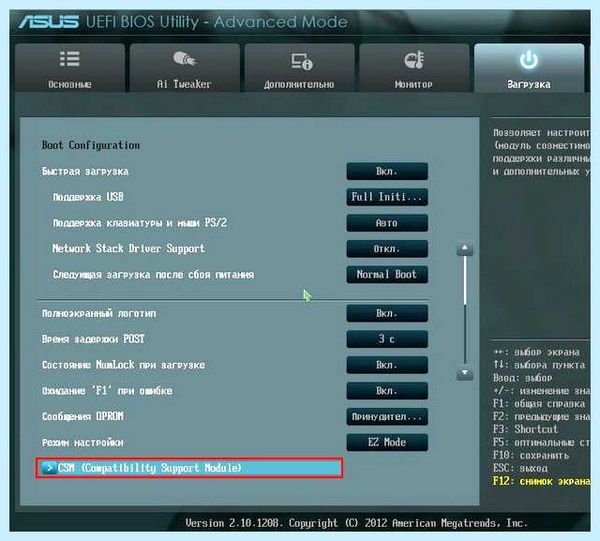This screenshot has width=600, height=541.
Task: Click the Boot Configuration heading
Action: pyautogui.click(x=91, y=145)
